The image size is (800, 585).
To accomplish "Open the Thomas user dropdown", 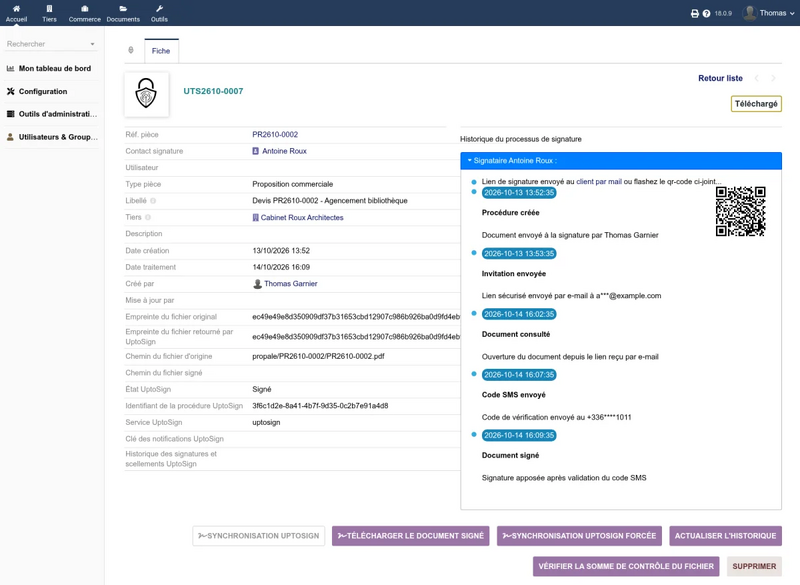I will 777,13.
